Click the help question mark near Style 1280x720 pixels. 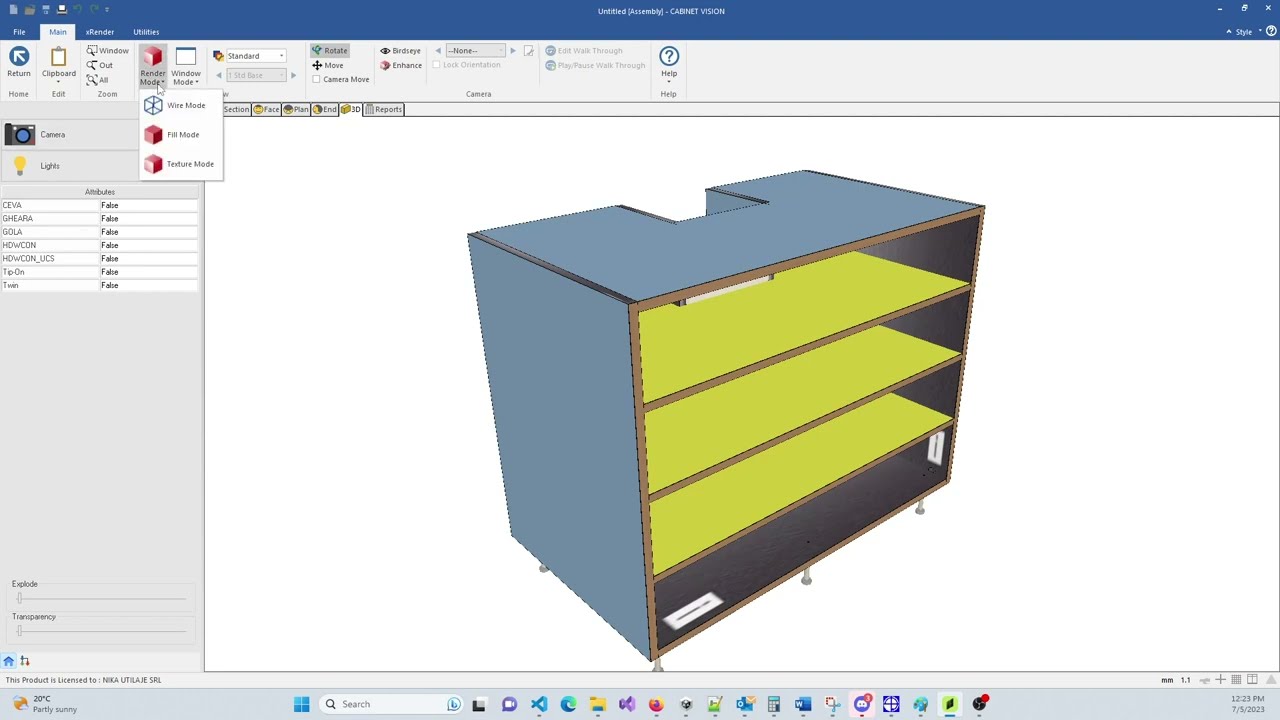(x=1271, y=32)
